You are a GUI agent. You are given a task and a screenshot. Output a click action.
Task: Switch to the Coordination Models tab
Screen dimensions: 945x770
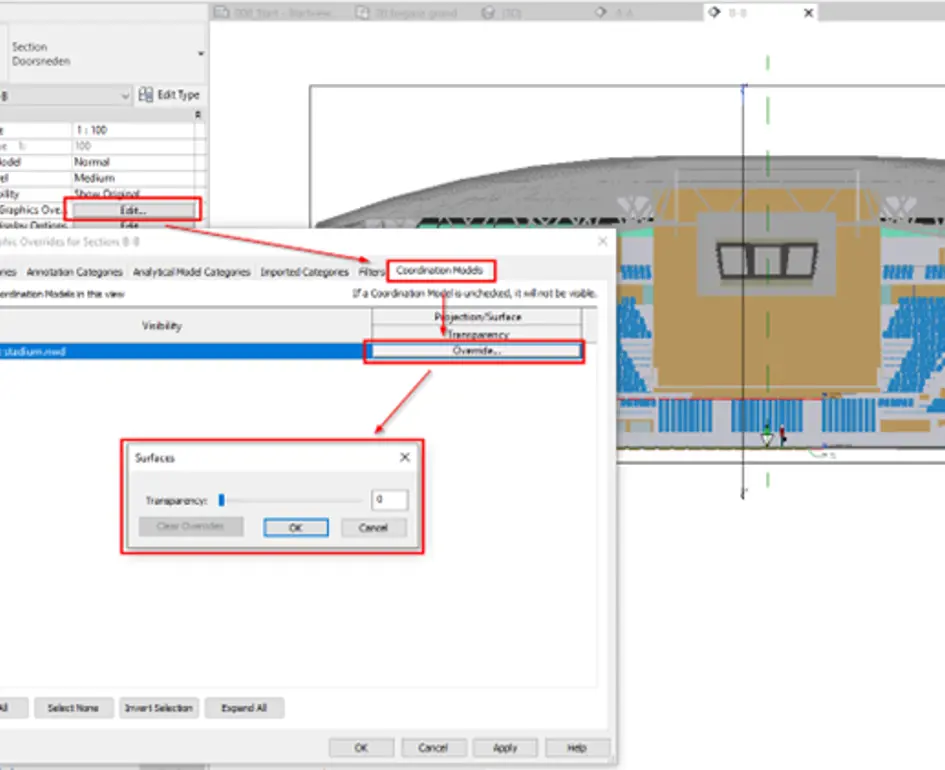[x=440, y=271]
